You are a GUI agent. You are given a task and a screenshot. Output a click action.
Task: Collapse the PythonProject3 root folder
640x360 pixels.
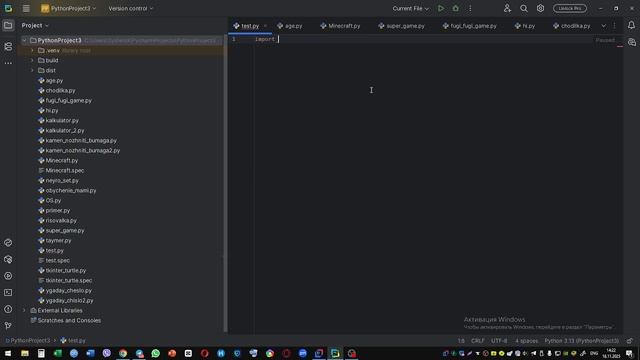click(24, 40)
